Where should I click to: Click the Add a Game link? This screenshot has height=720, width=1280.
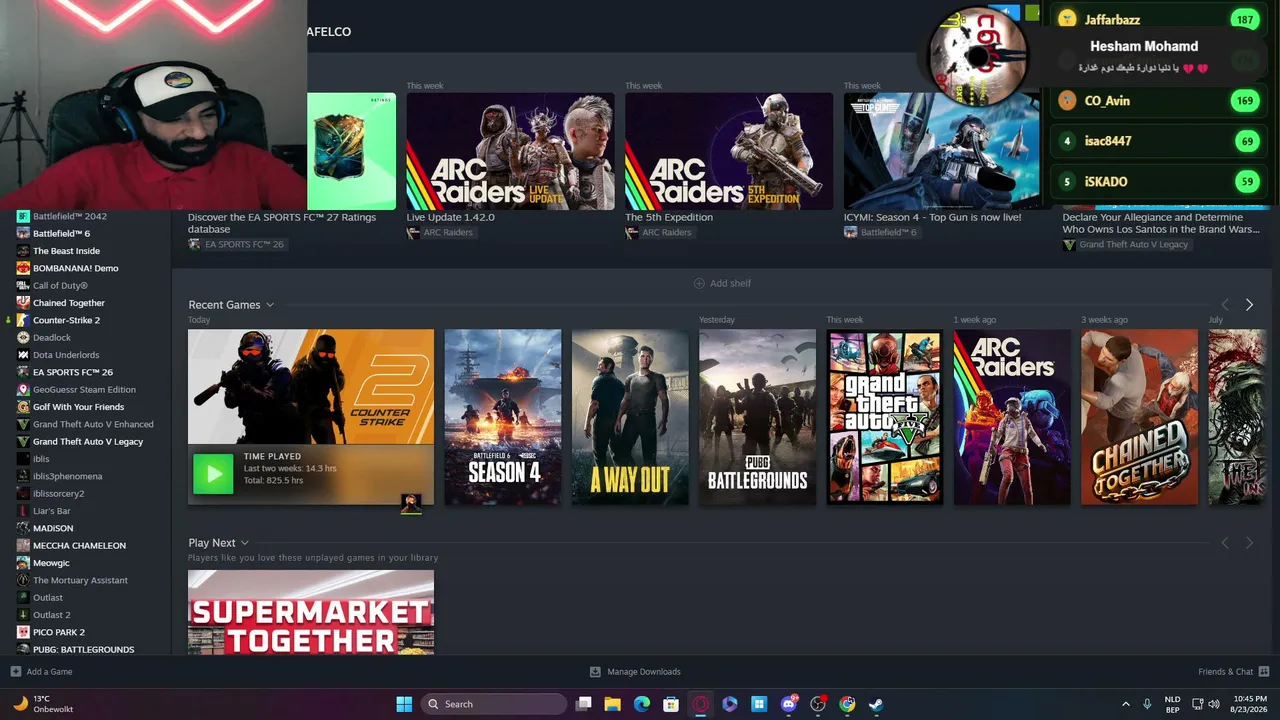pyautogui.click(x=49, y=672)
